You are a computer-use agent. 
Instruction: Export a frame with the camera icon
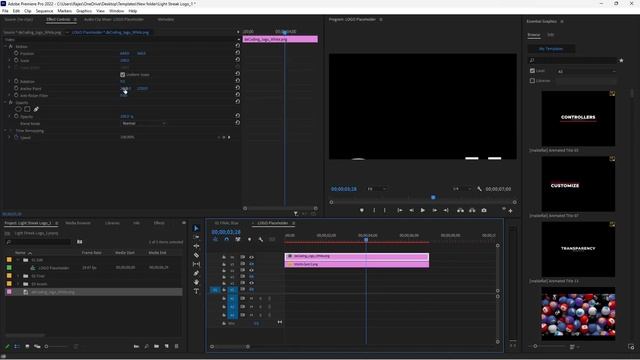484,210
